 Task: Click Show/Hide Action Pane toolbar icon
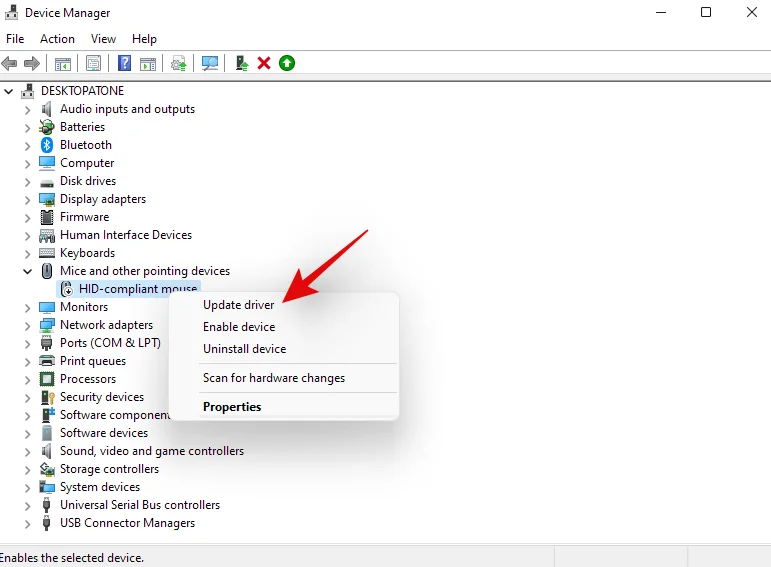pyautogui.click(x=148, y=63)
